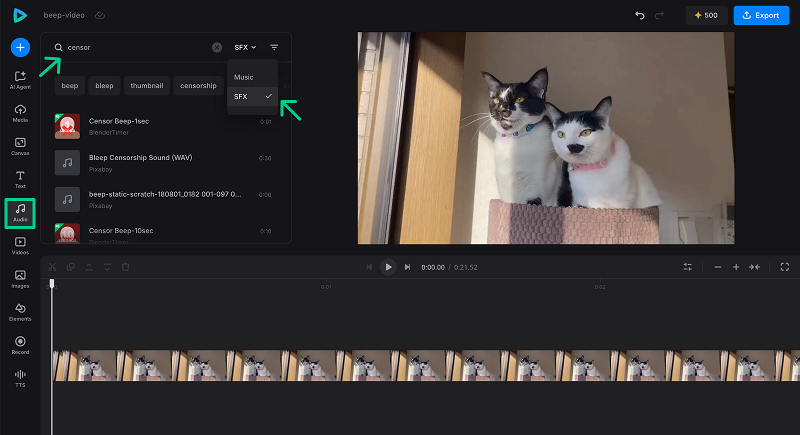The width and height of the screenshot is (800, 435).
Task: Click the blue plus add button
Action: [20, 47]
